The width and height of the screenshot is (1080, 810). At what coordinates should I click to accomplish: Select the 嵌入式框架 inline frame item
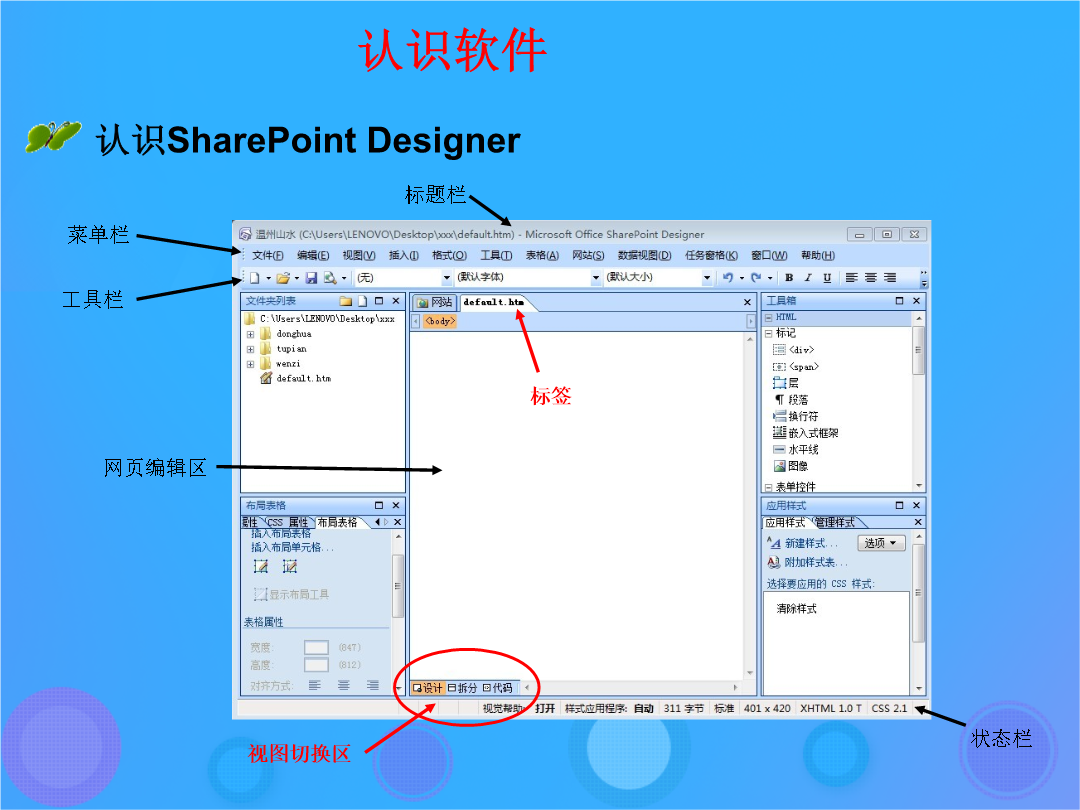pyautogui.click(x=806, y=433)
